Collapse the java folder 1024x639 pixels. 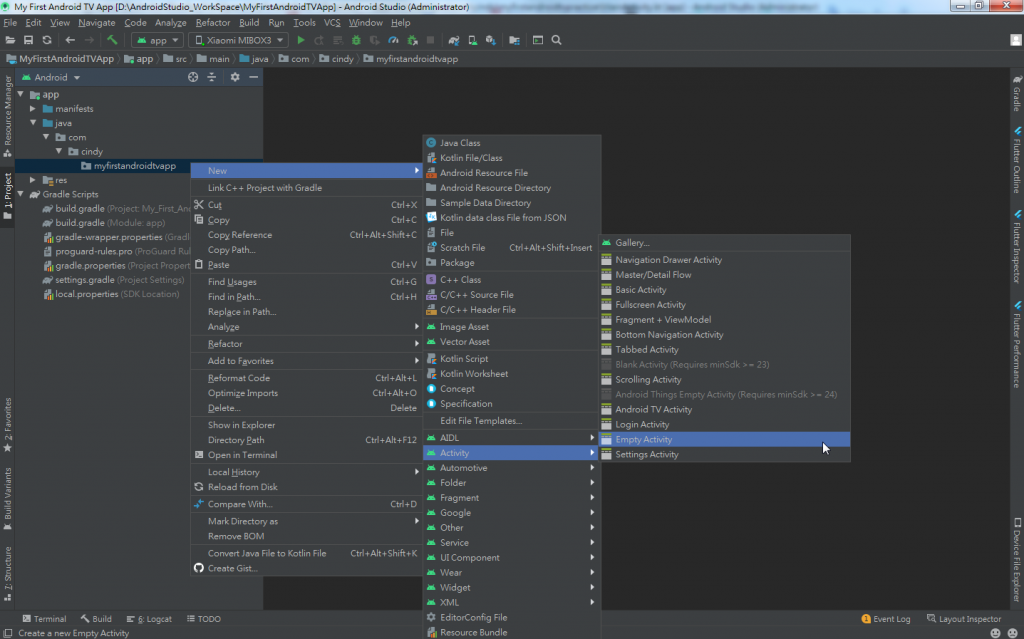click(x=33, y=123)
